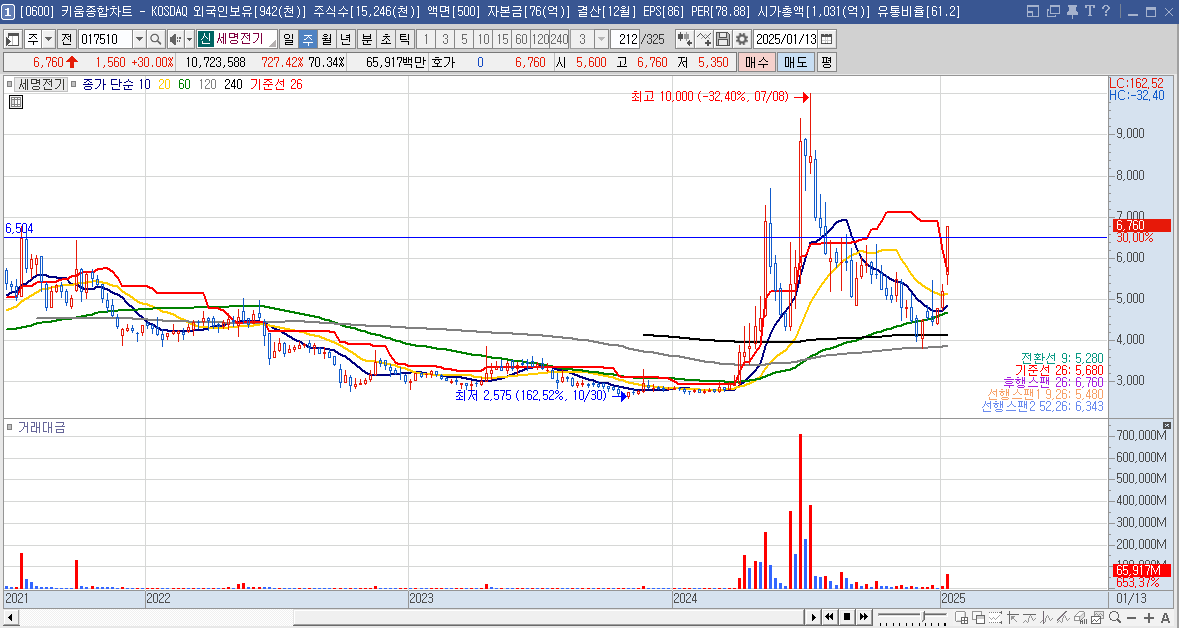The image size is (1179, 628).
Task: Open the dropdown arrow next to 주 selector
Action: [48, 39]
